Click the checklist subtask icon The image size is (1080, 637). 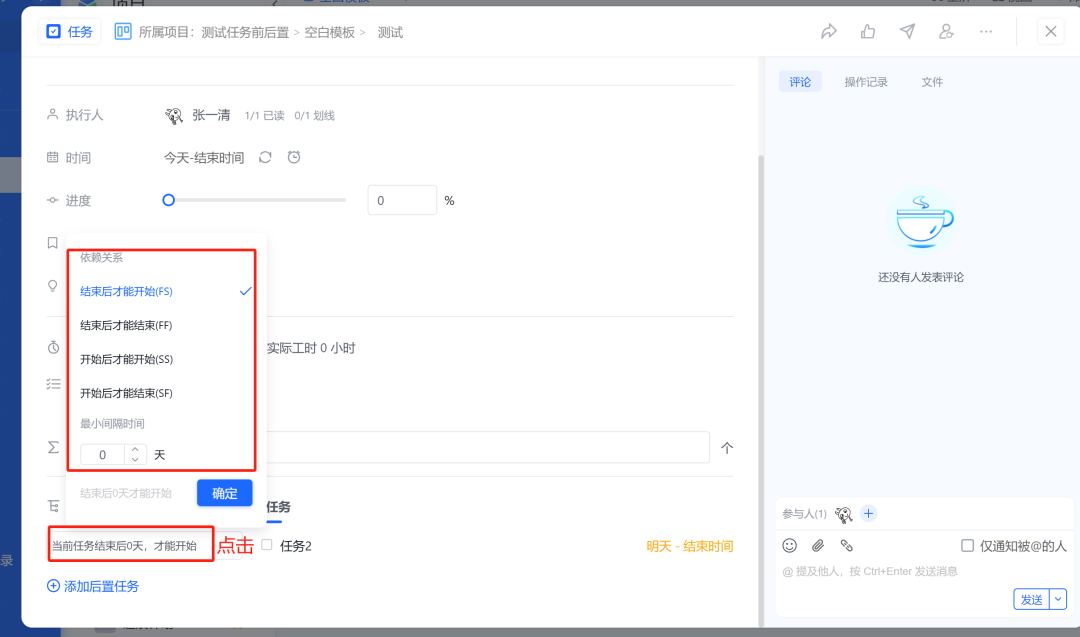click(x=53, y=384)
